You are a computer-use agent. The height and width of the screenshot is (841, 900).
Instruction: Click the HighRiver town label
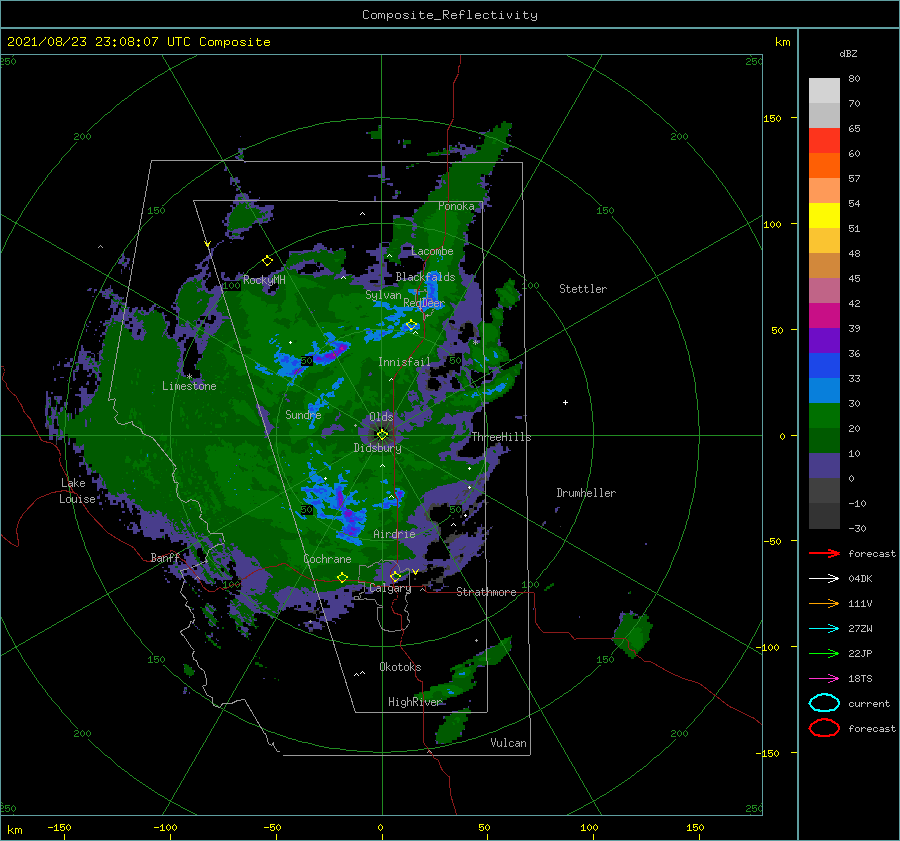pos(415,702)
